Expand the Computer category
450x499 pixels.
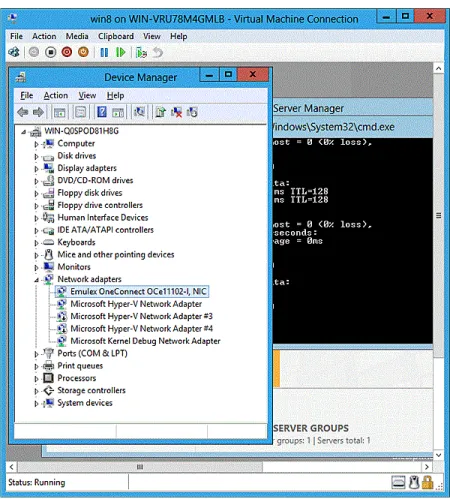[36, 144]
